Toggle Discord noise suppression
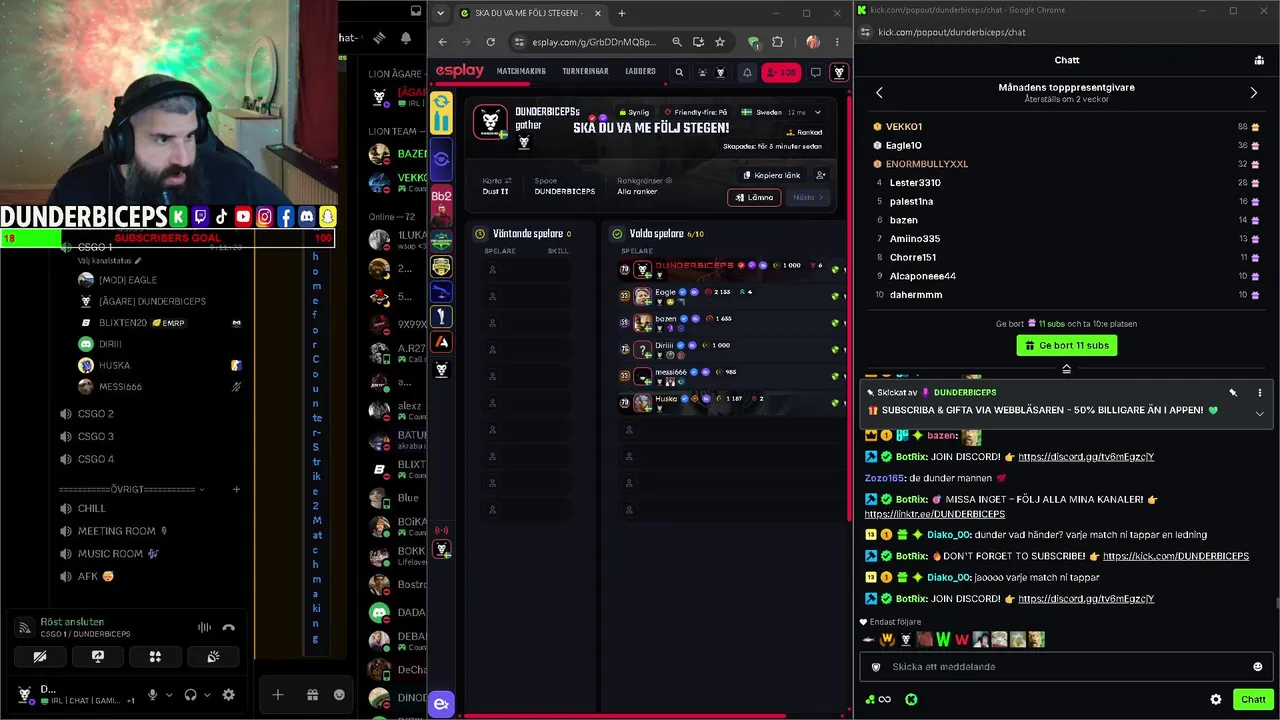The height and width of the screenshot is (720, 1280). (204, 627)
